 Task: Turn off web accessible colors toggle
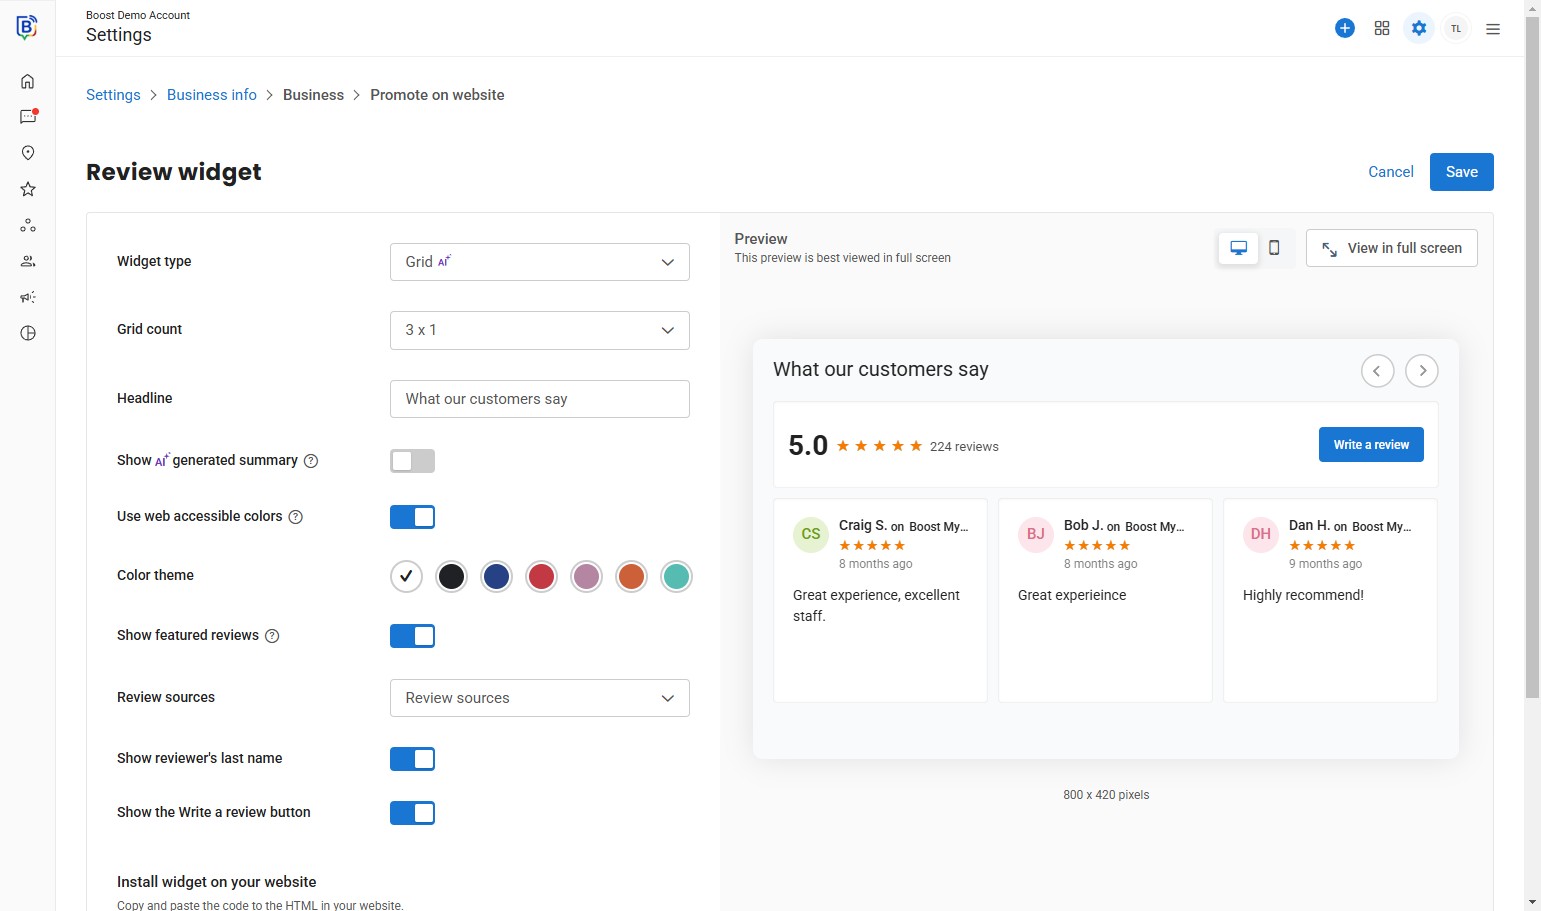click(412, 517)
